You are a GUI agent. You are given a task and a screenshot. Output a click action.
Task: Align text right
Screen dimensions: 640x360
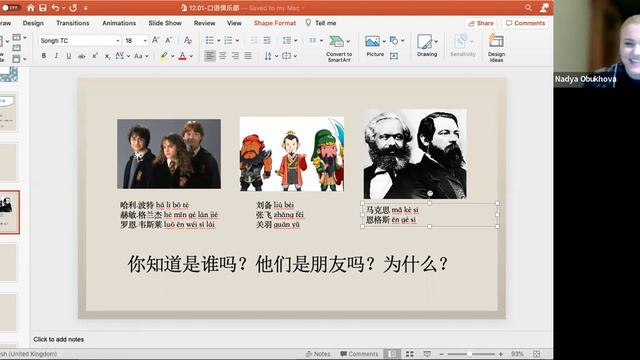click(x=236, y=56)
